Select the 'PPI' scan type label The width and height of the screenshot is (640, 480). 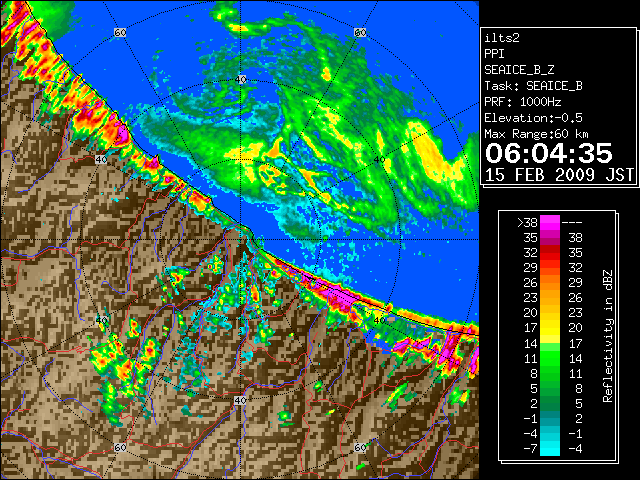(494, 54)
